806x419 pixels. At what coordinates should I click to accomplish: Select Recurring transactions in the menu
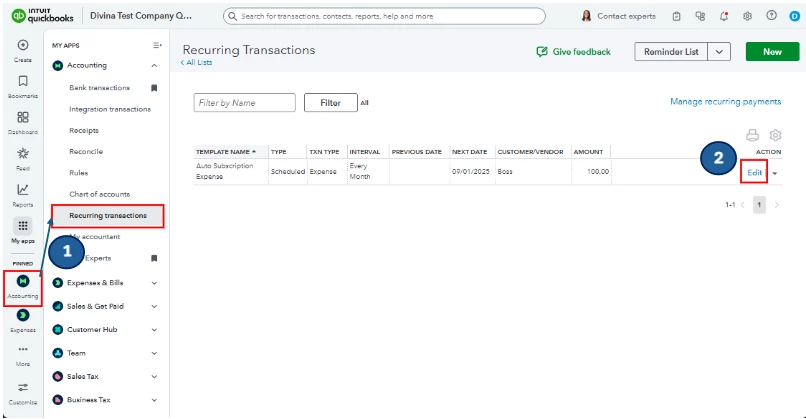coord(108,216)
